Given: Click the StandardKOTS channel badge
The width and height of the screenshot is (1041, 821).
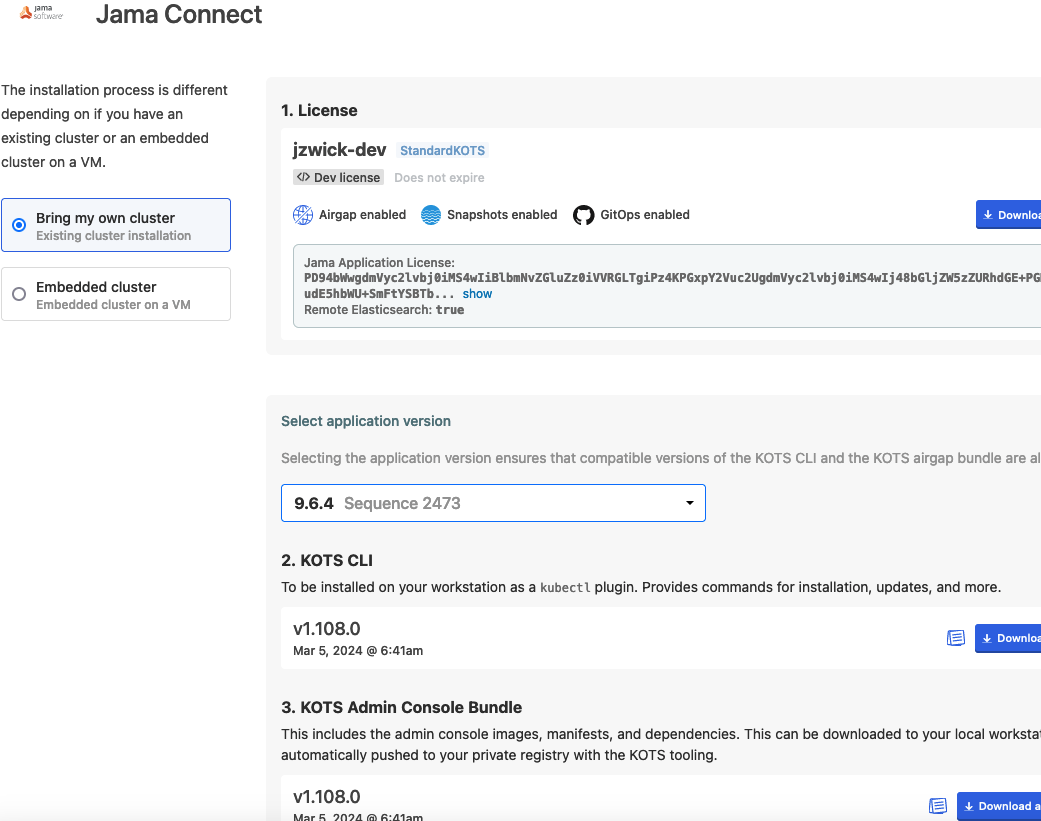Looking at the screenshot, I should 442,151.
